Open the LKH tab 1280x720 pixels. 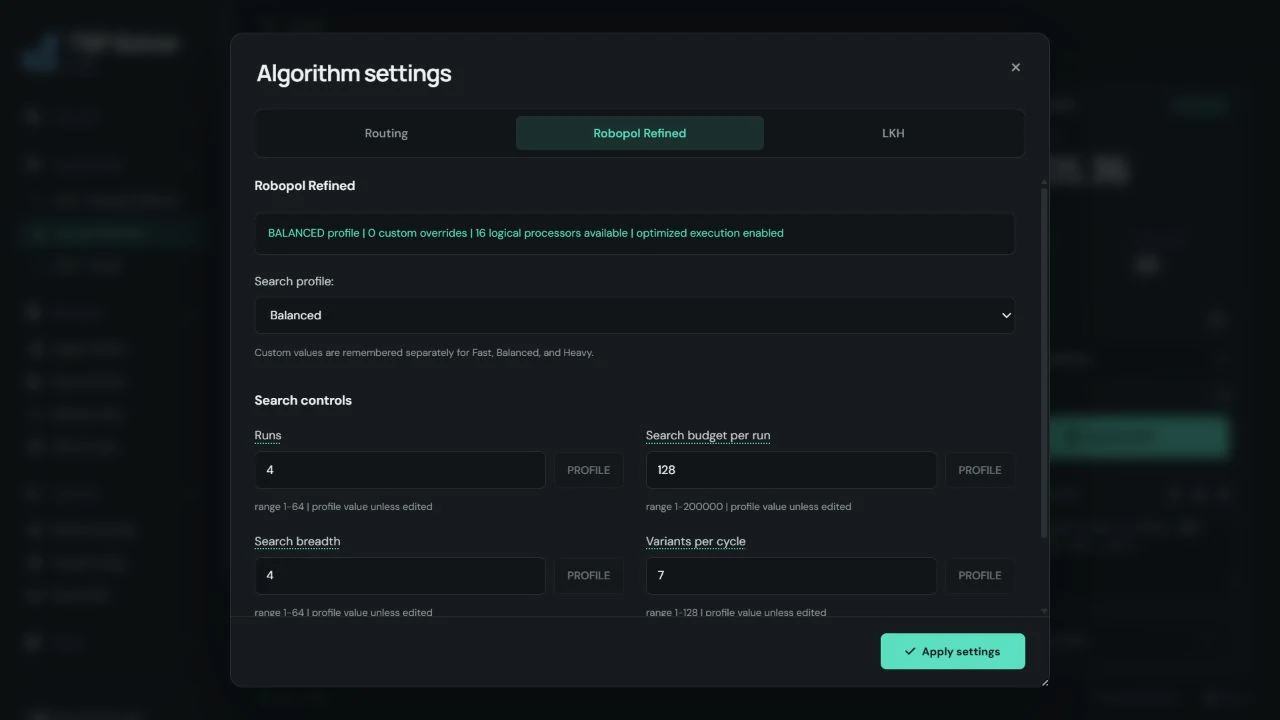tap(893, 133)
